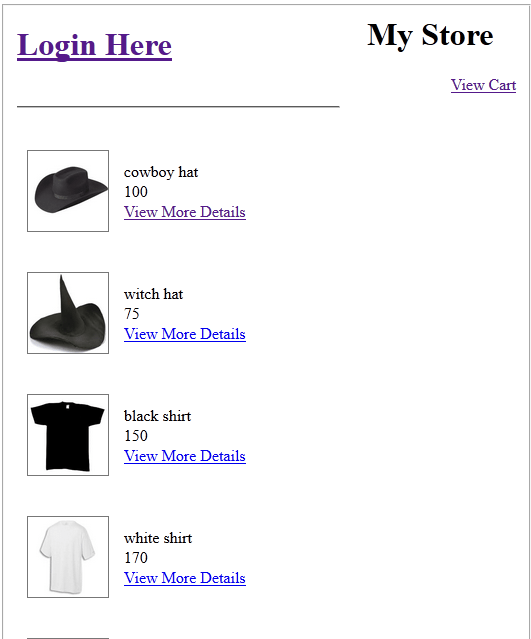
Task: Open the Login Here link
Action: (x=94, y=46)
